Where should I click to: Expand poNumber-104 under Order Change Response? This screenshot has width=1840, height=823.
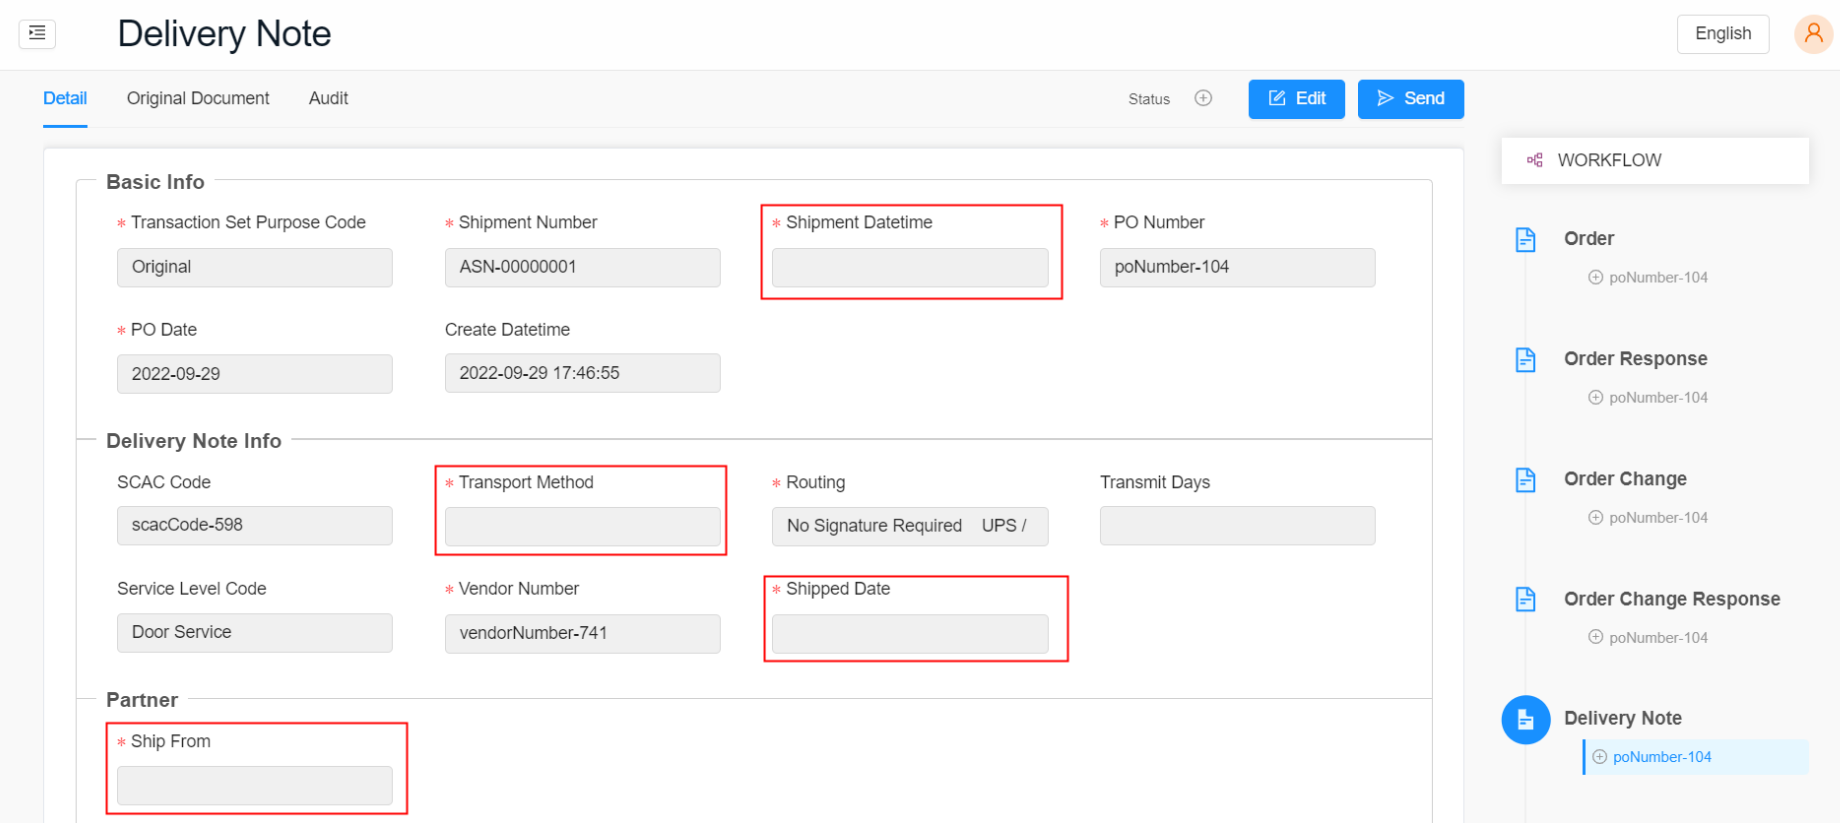[1596, 638]
